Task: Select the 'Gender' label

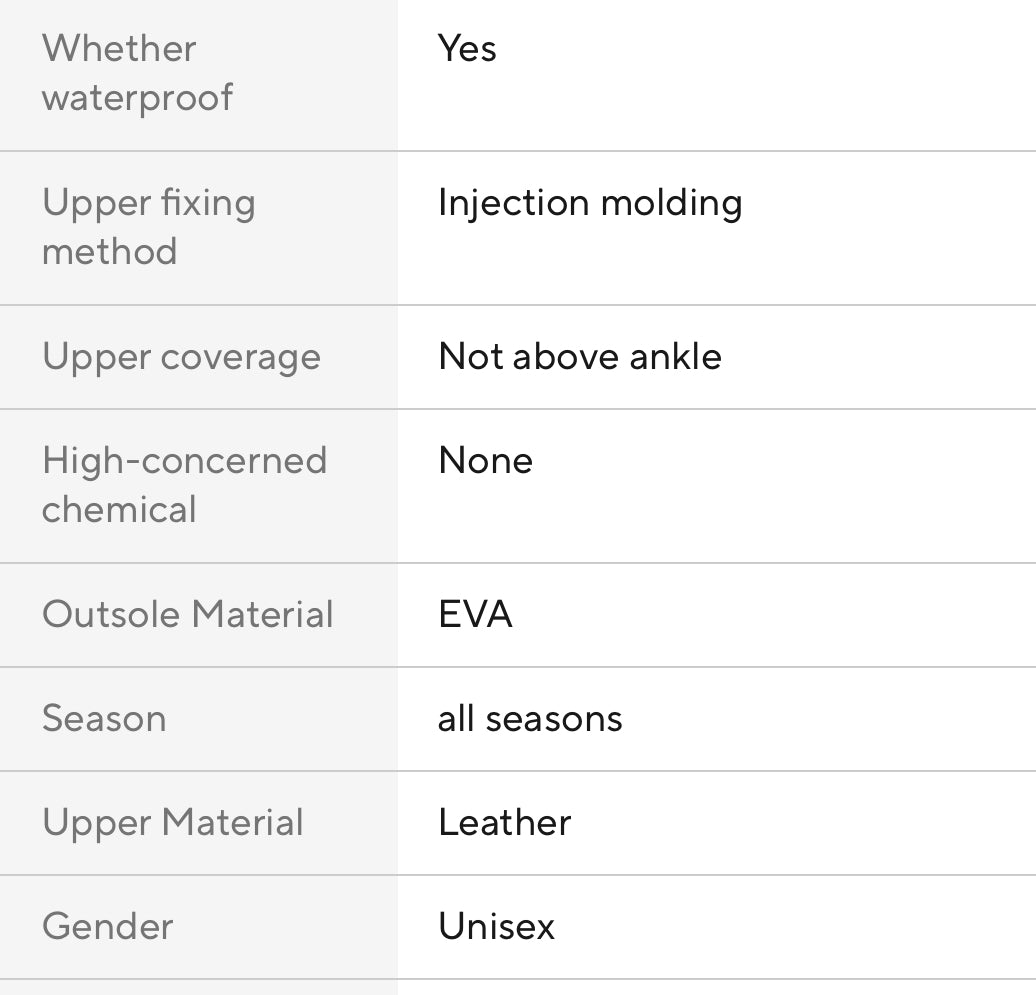Action: click(108, 926)
